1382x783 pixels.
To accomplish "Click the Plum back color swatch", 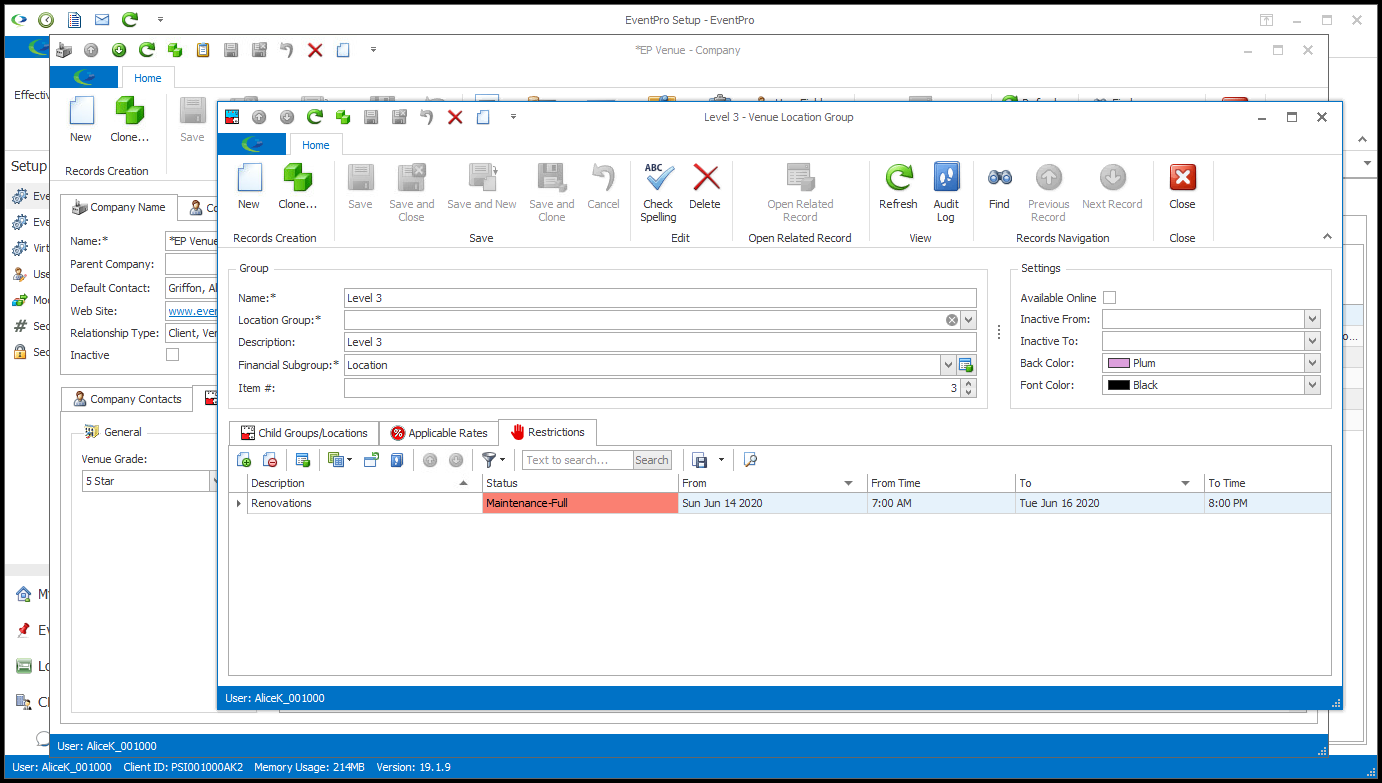I will point(1119,363).
